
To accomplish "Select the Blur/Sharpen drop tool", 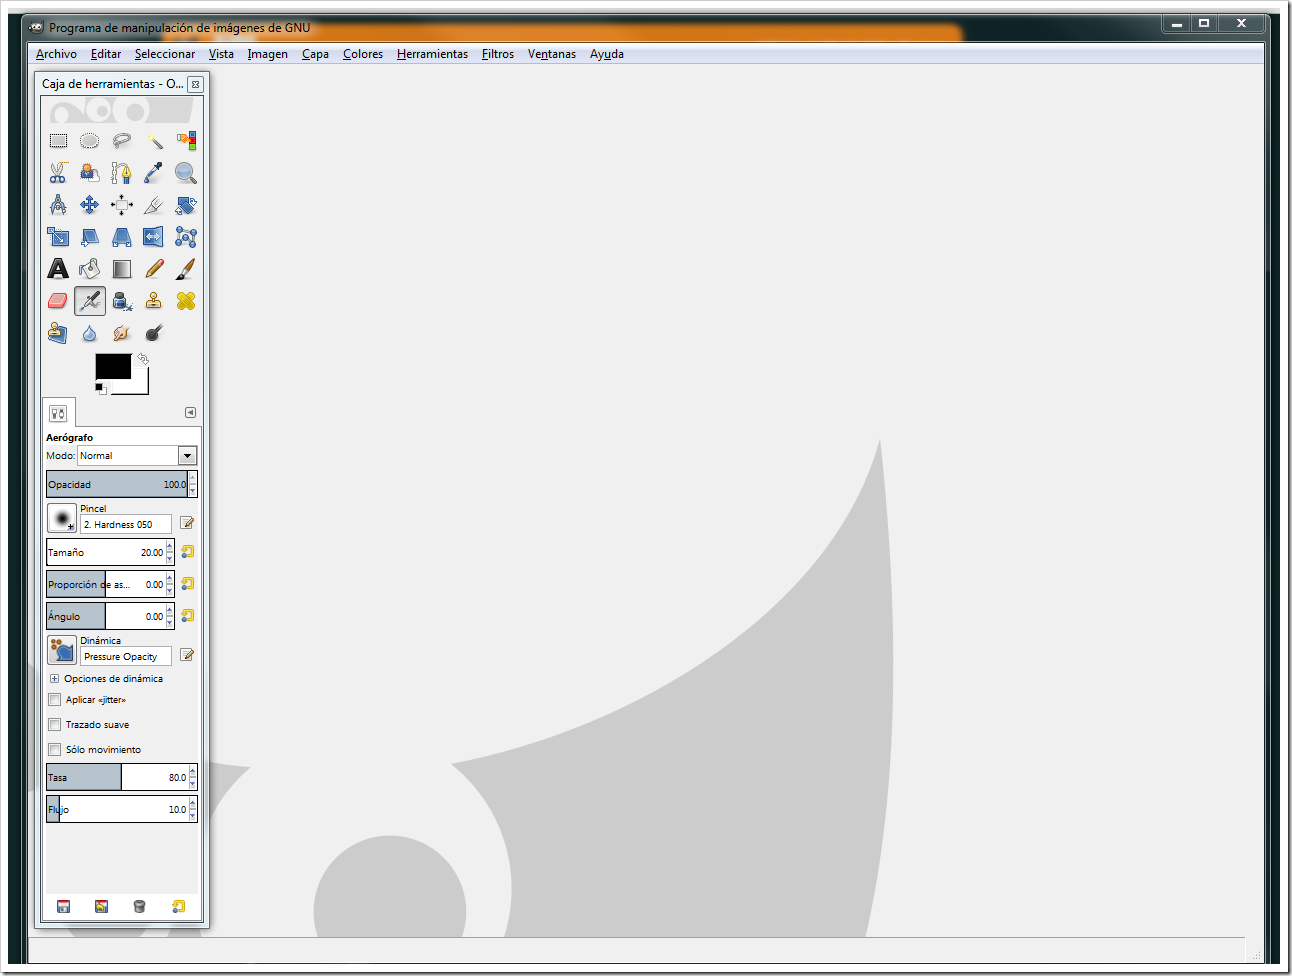I will tap(90, 333).
